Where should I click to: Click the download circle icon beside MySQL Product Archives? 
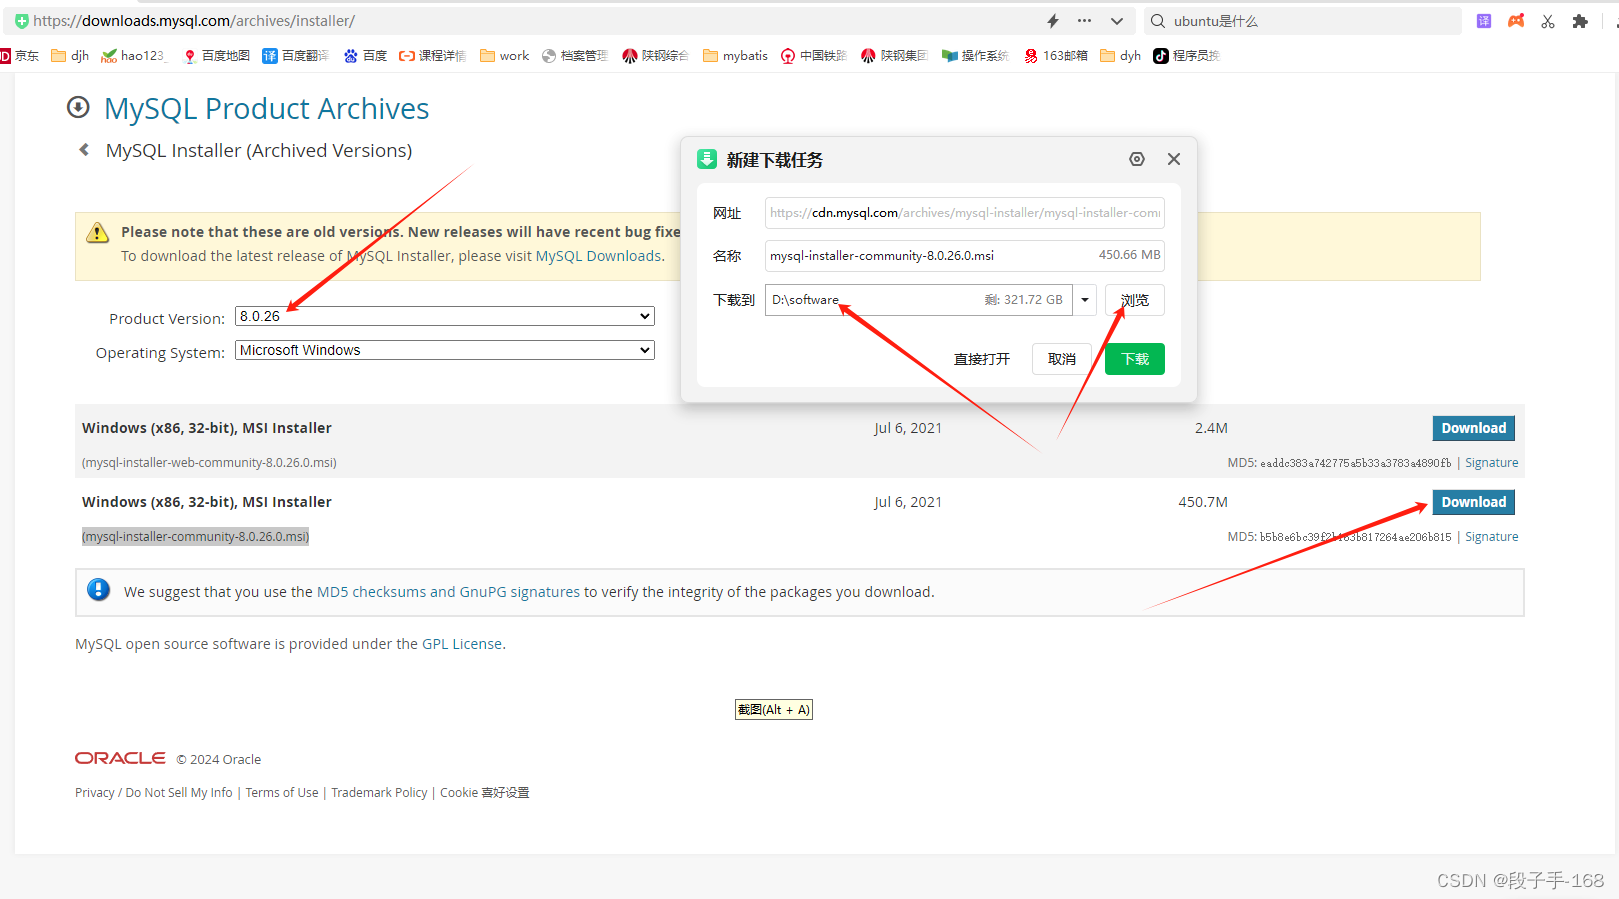[x=78, y=107]
